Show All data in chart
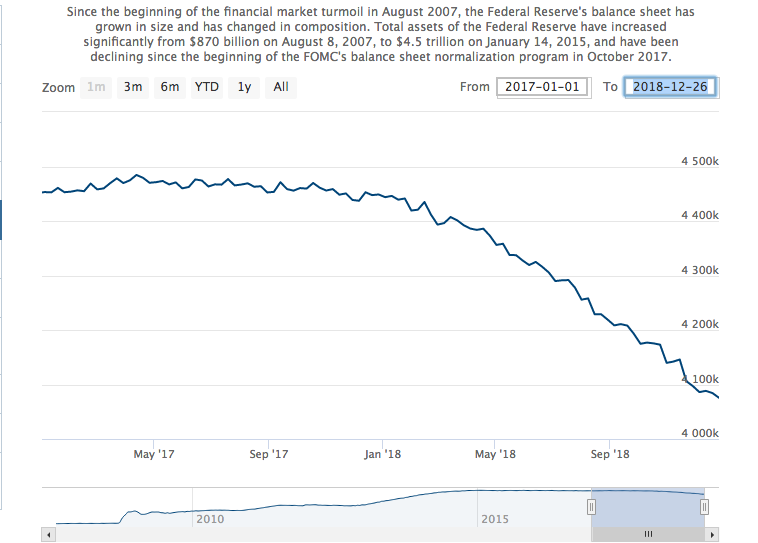 (281, 87)
